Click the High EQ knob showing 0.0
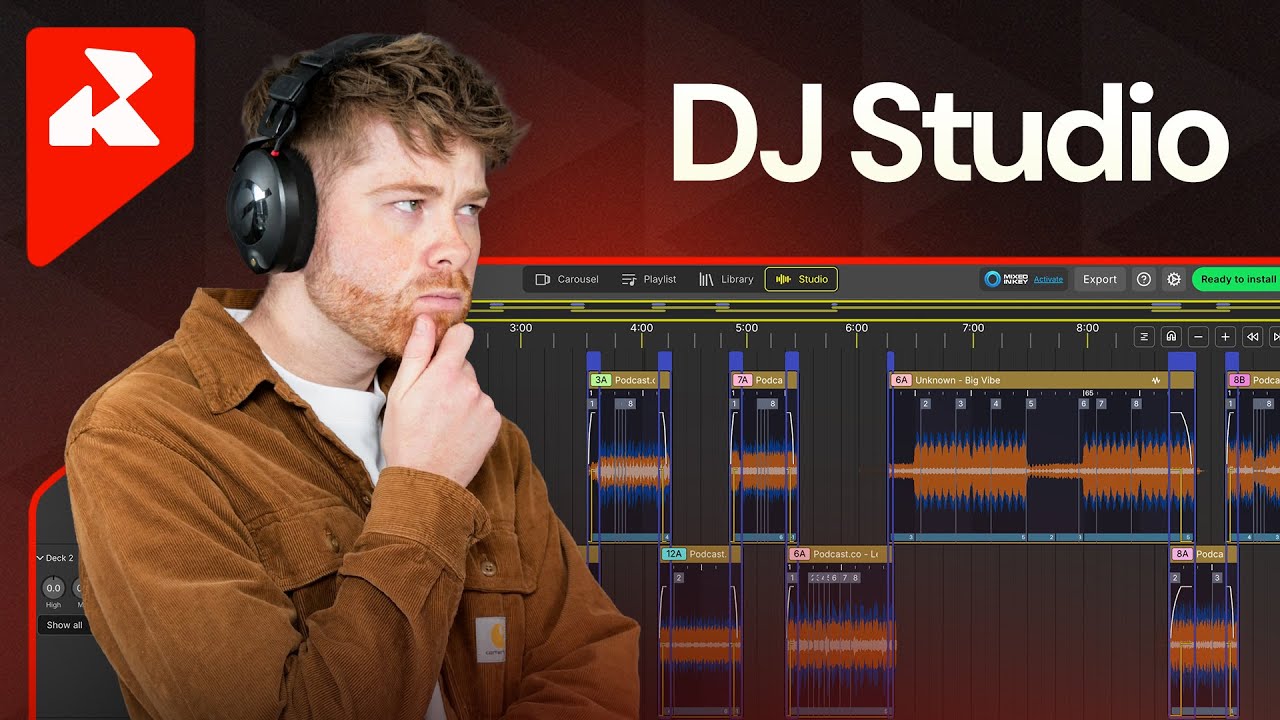This screenshot has width=1280, height=720. (x=53, y=588)
